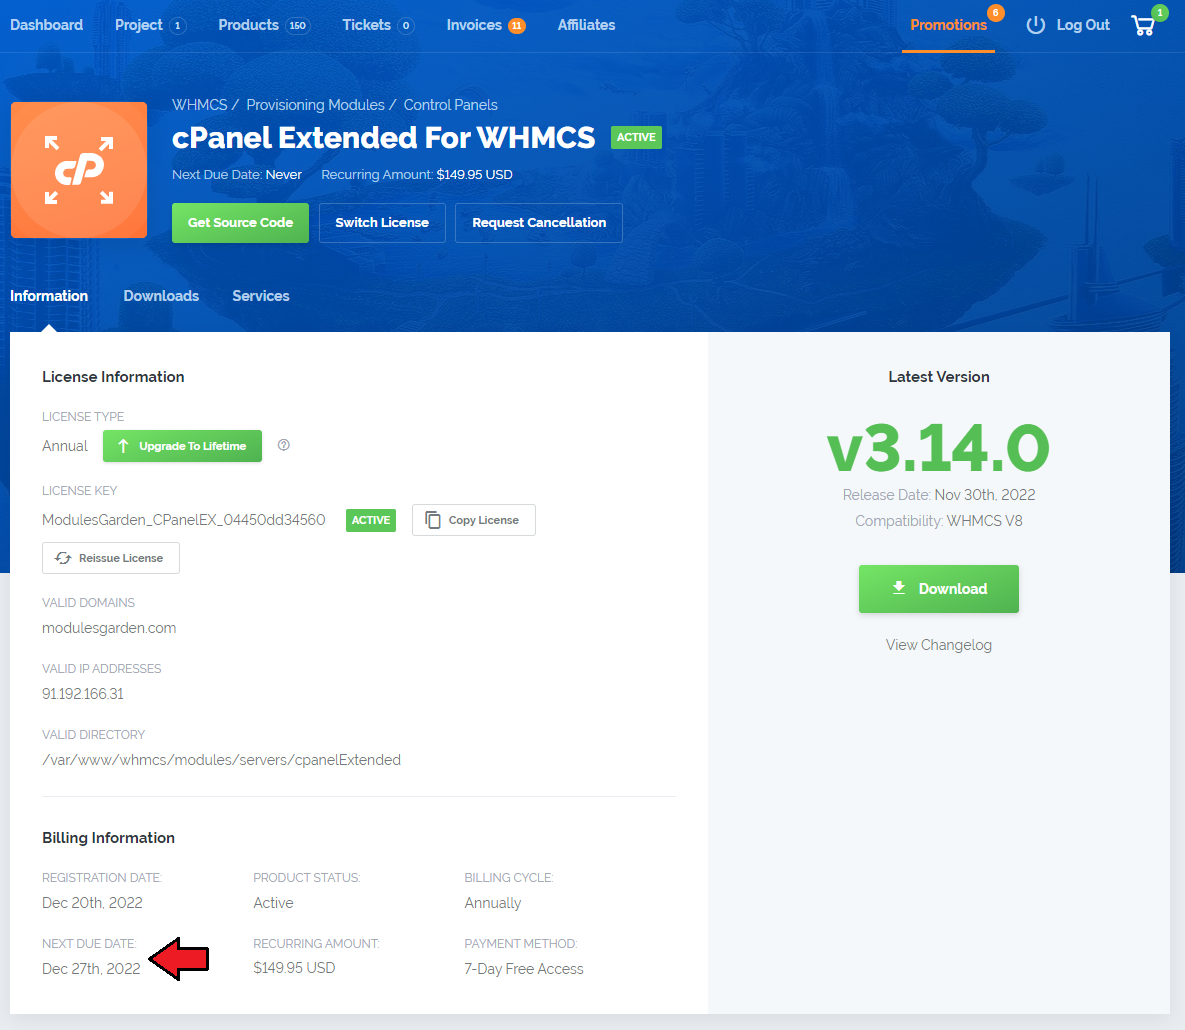This screenshot has width=1185, height=1030.
Task: Select the Information tab
Action: [x=49, y=295]
